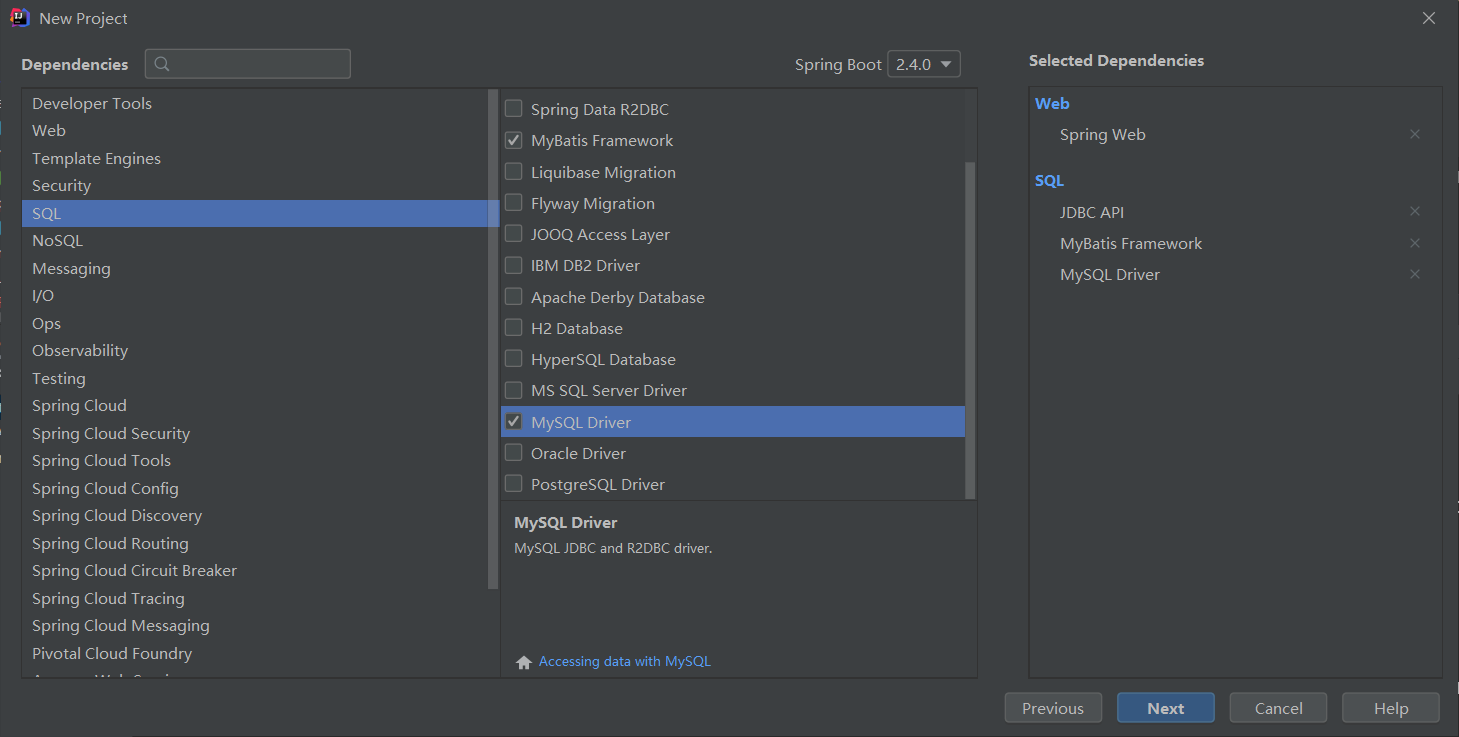
Task: Check IBM DB2 Driver checkbox
Action: click(513, 265)
